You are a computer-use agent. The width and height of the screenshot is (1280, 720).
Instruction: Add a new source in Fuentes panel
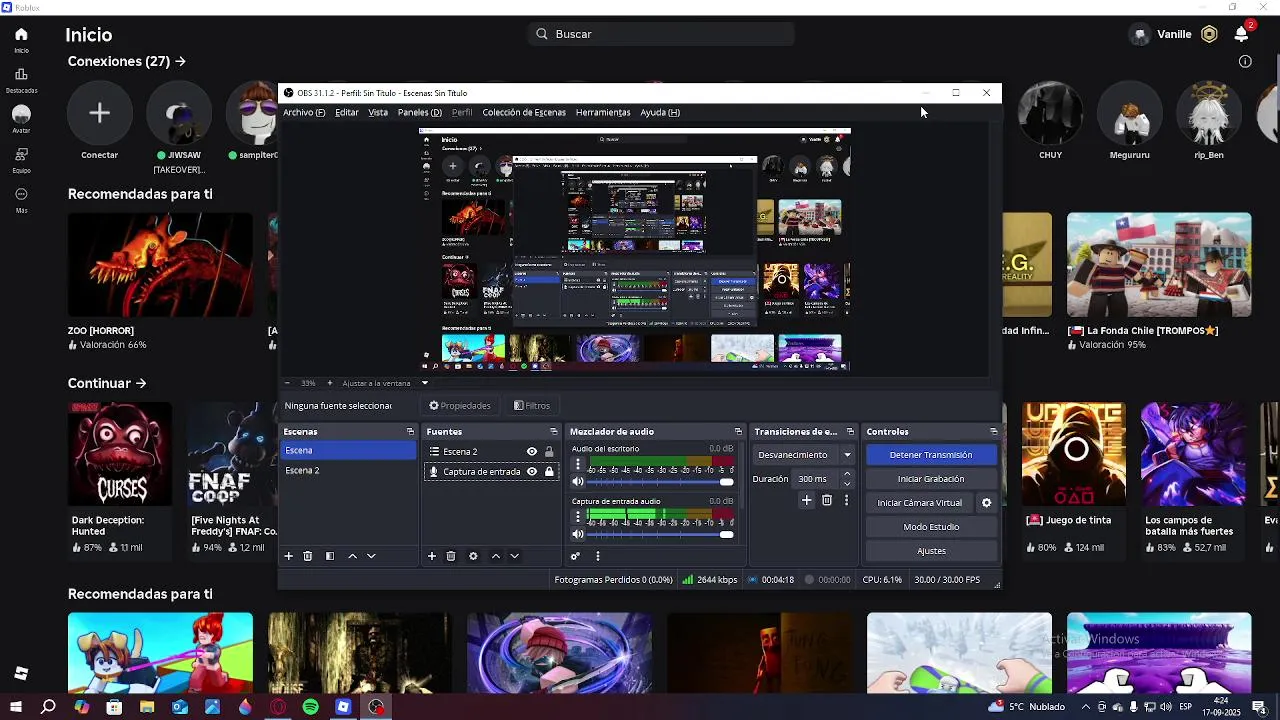432,556
